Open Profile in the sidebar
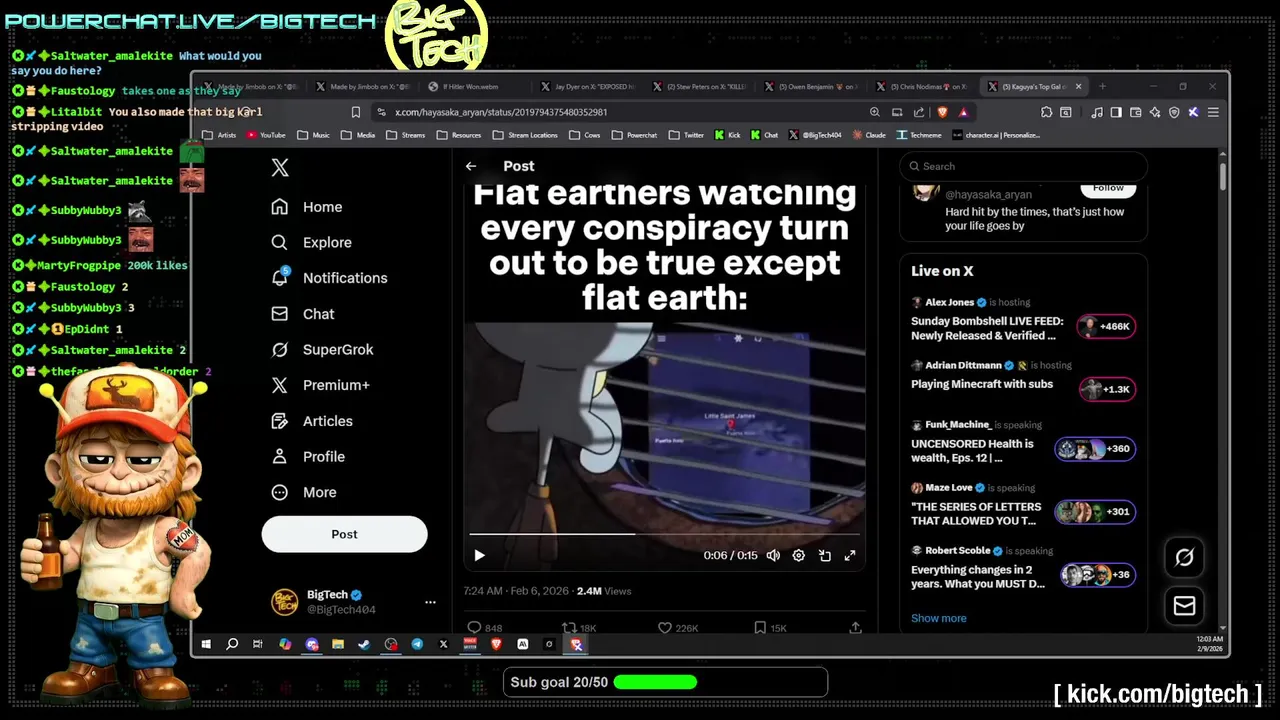The image size is (1280, 720). tap(308, 457)
